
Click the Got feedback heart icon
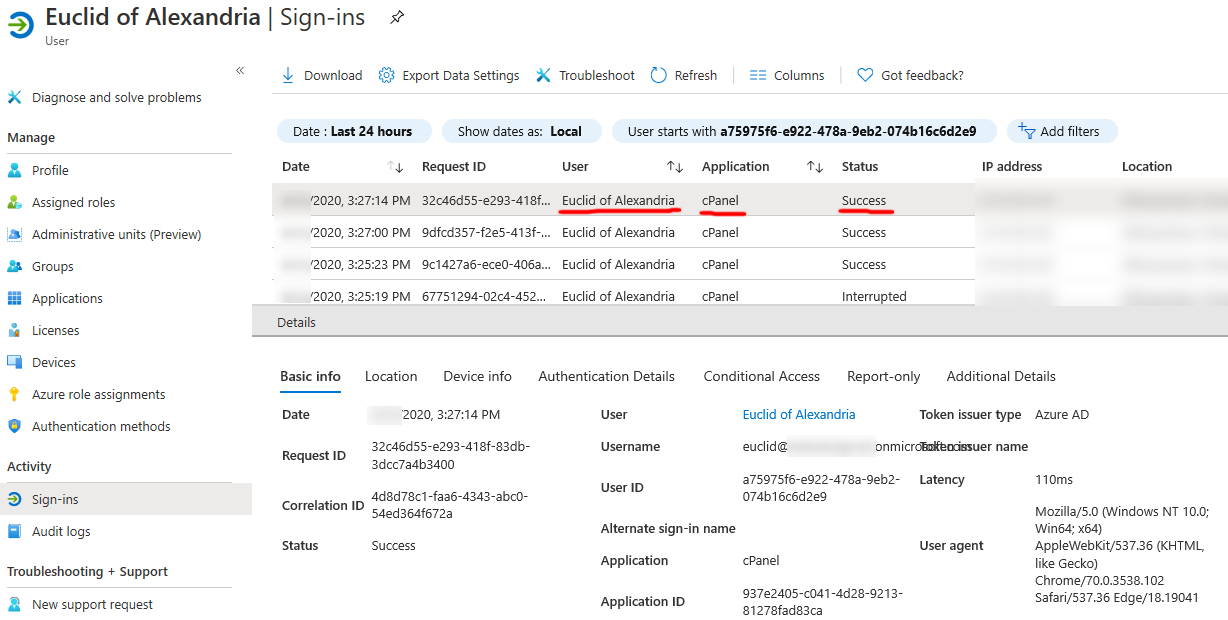coord(863,74)
